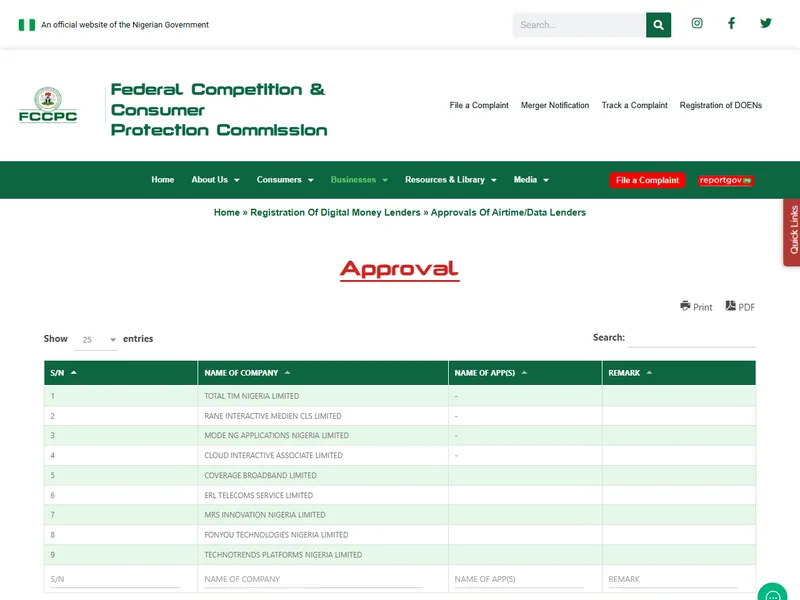
Task: Expand the Businesses menu
Action: click(359, 180)
